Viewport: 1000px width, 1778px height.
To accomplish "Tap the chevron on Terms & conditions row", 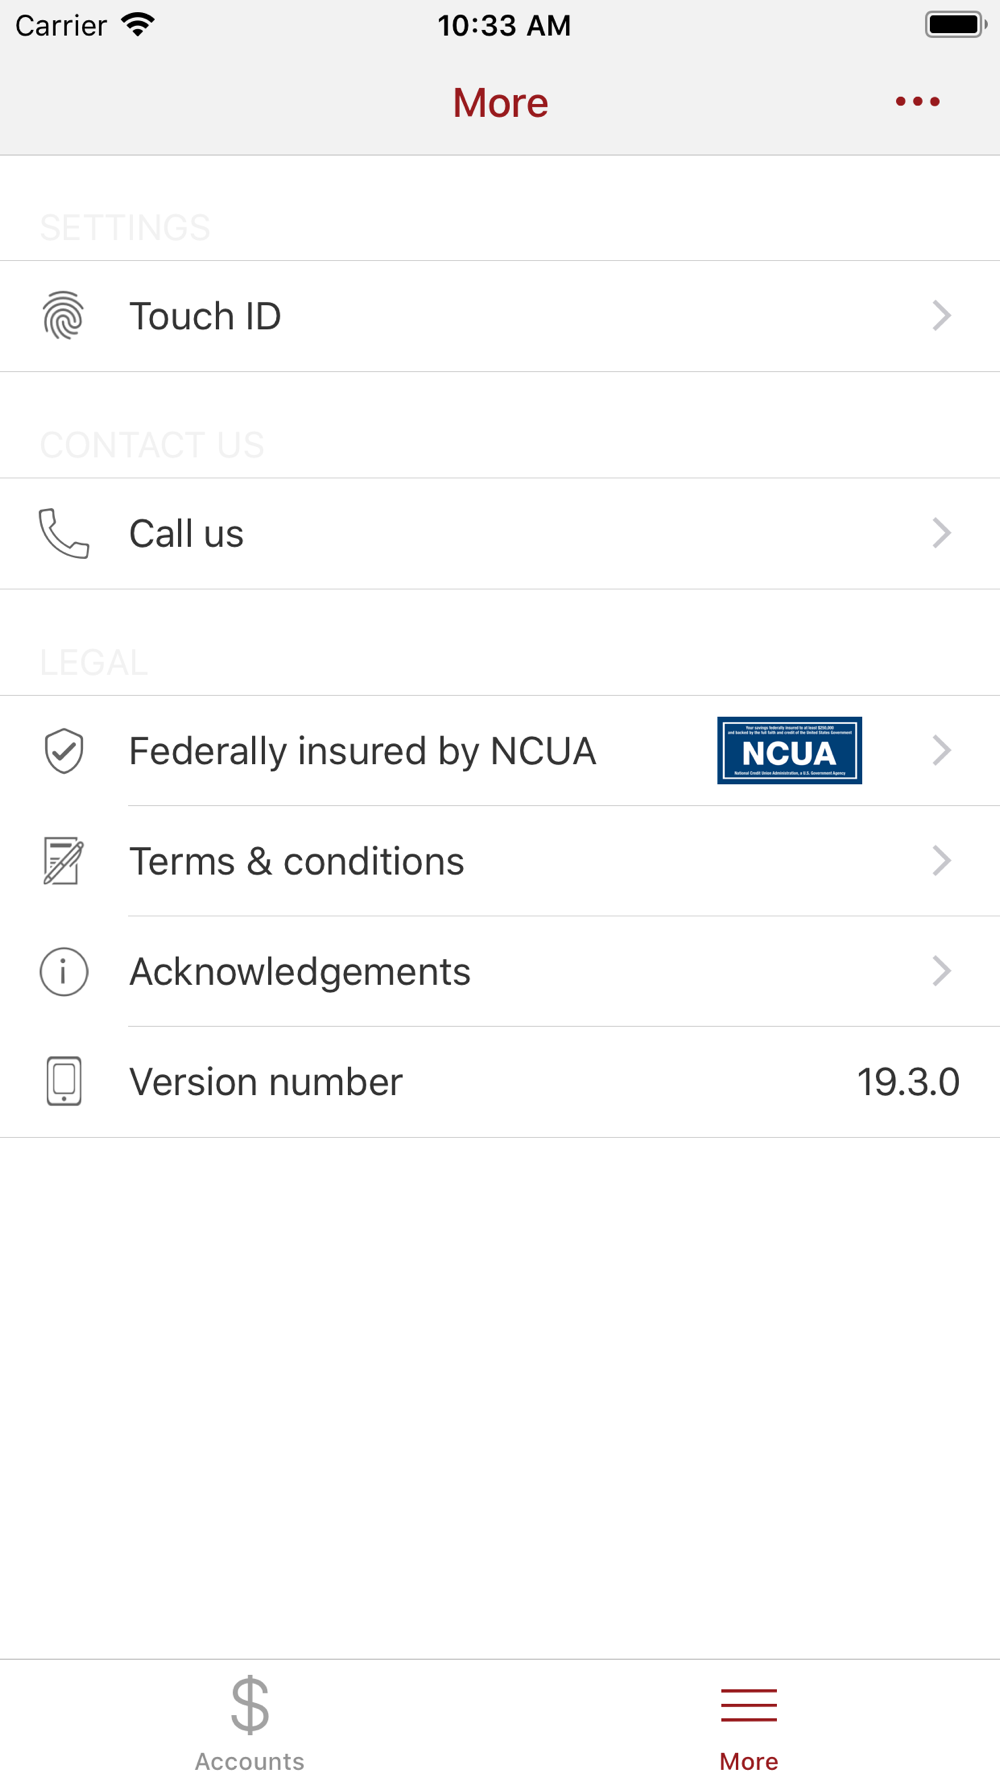I will coord(941,861).
